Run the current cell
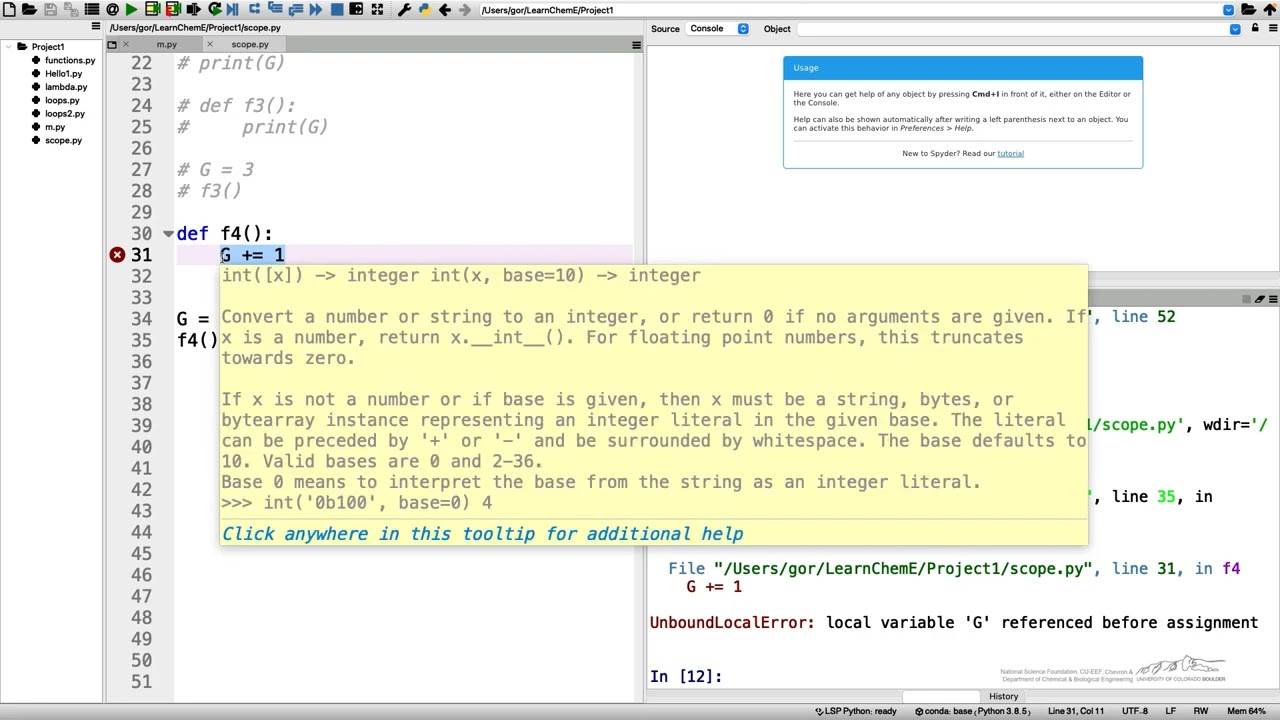 [152, 10]
